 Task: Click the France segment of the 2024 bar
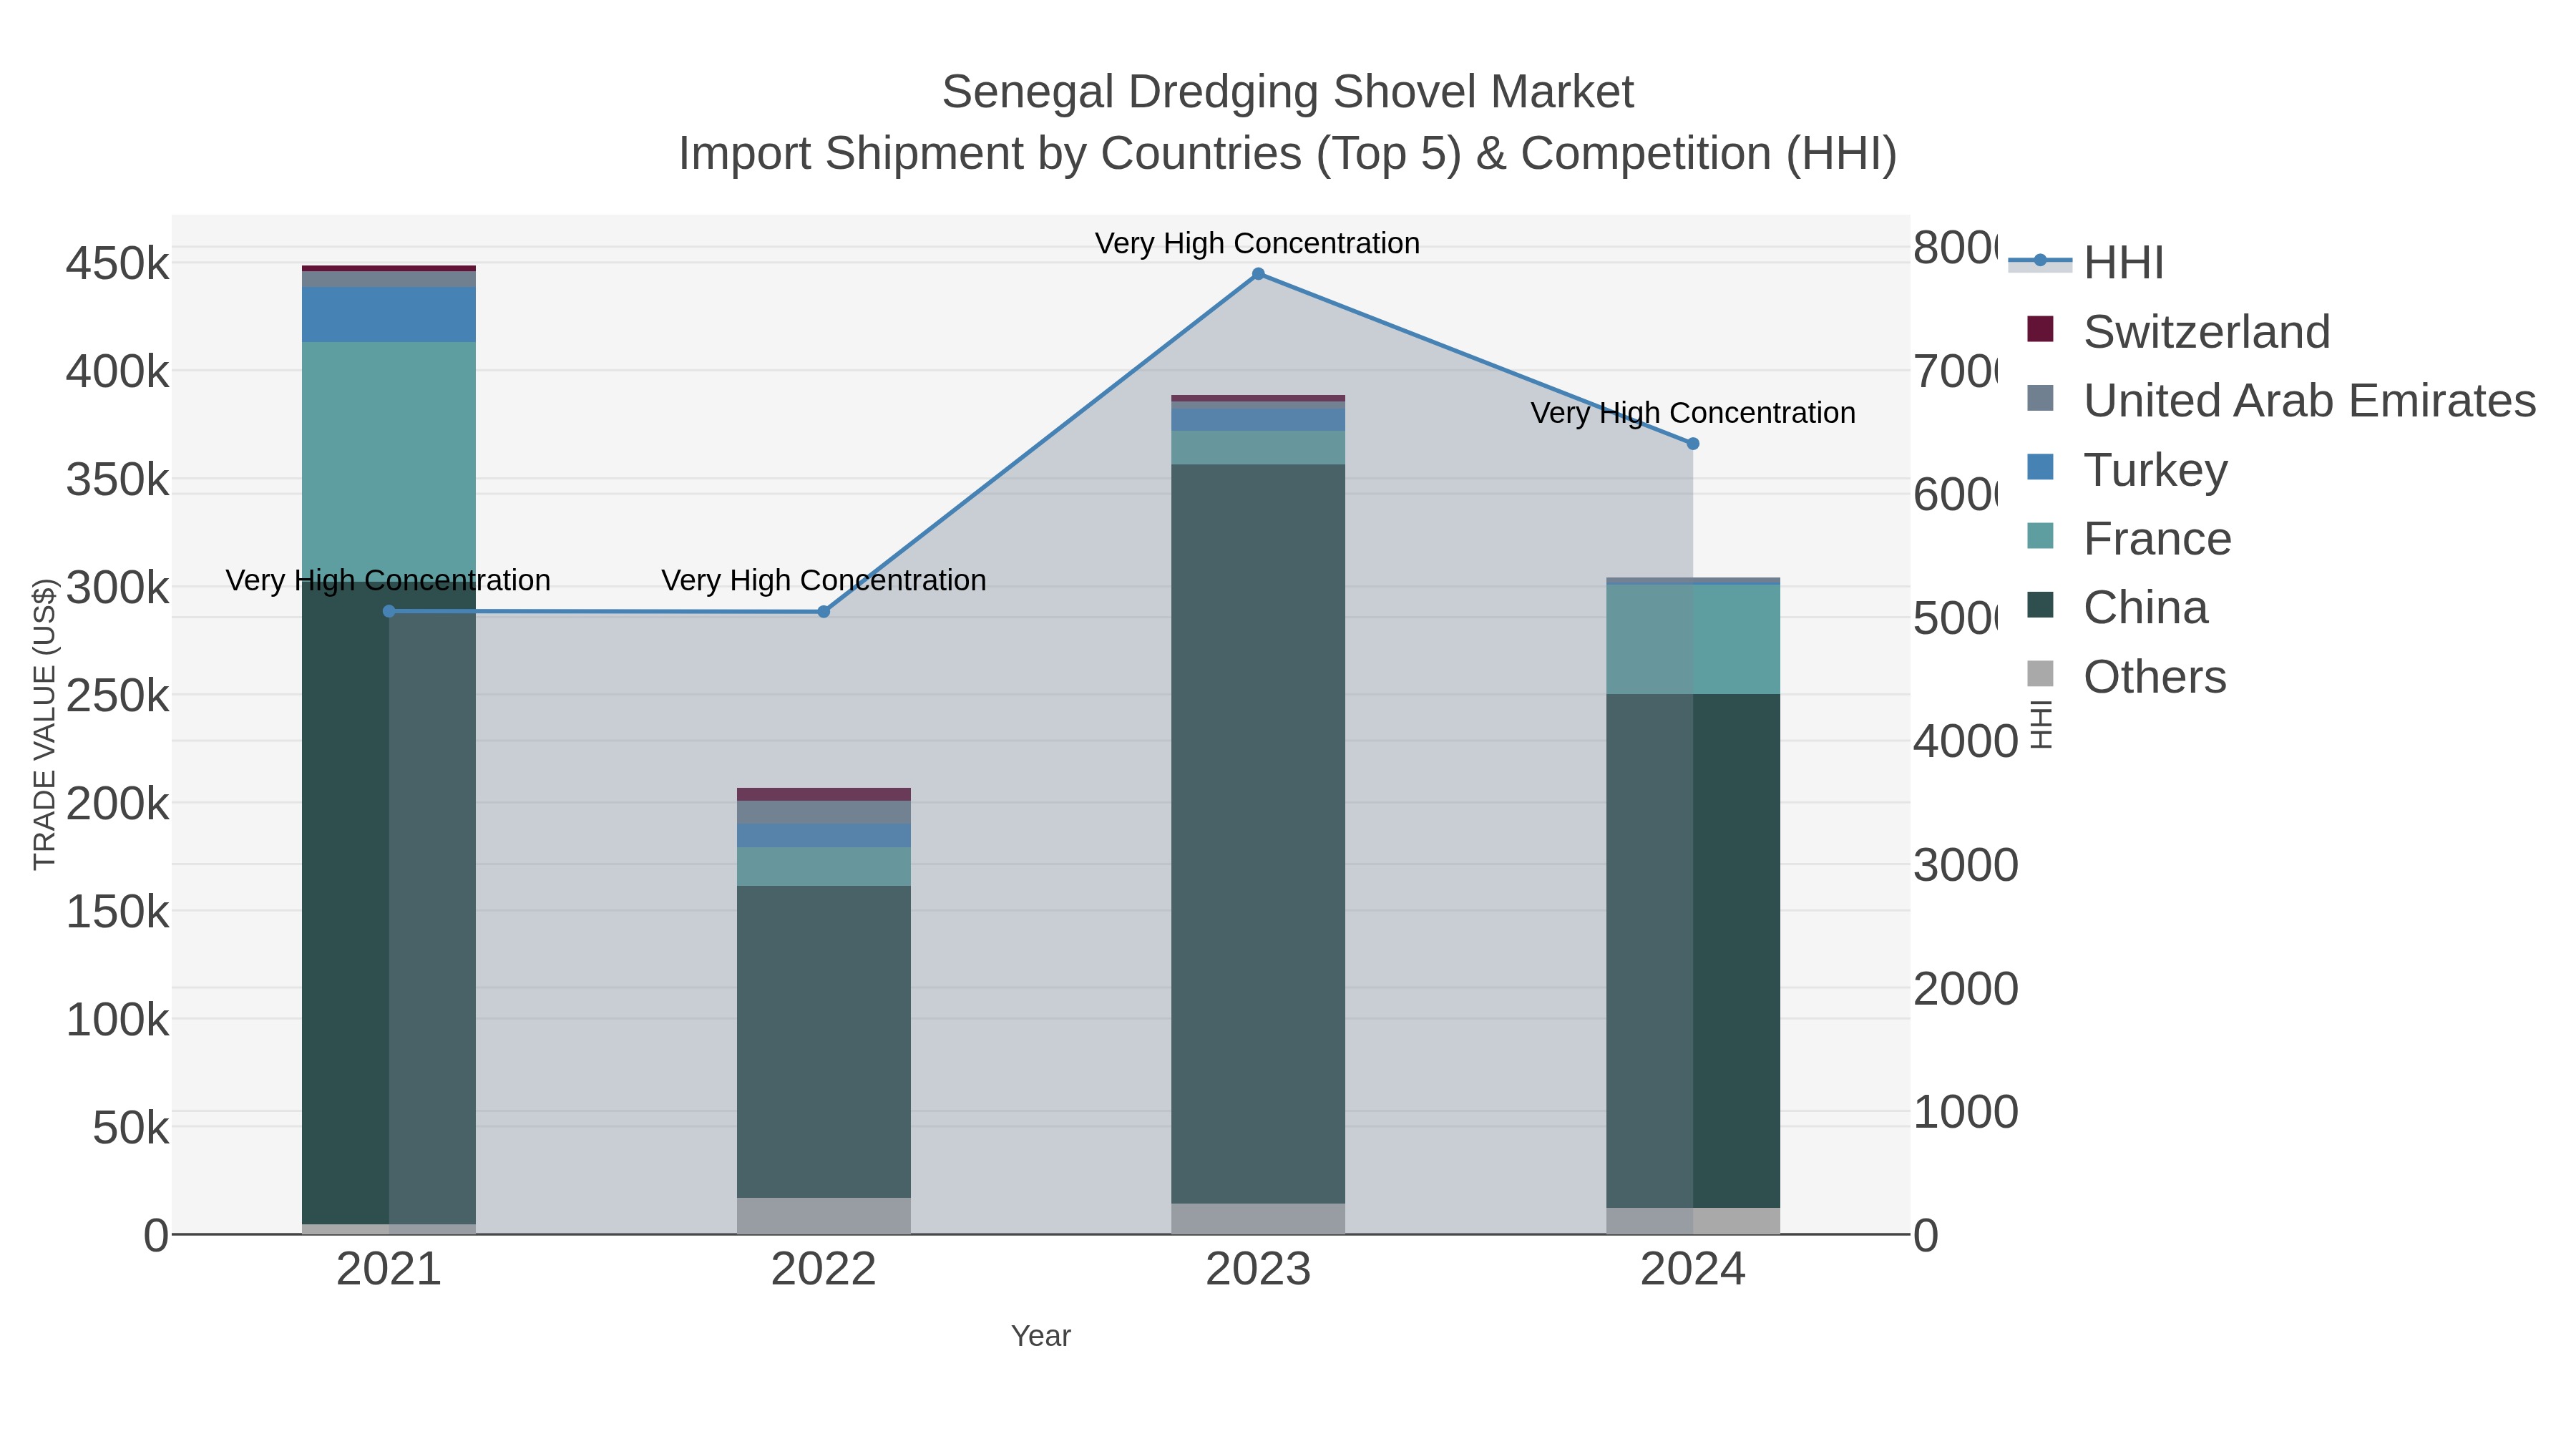1693,640
